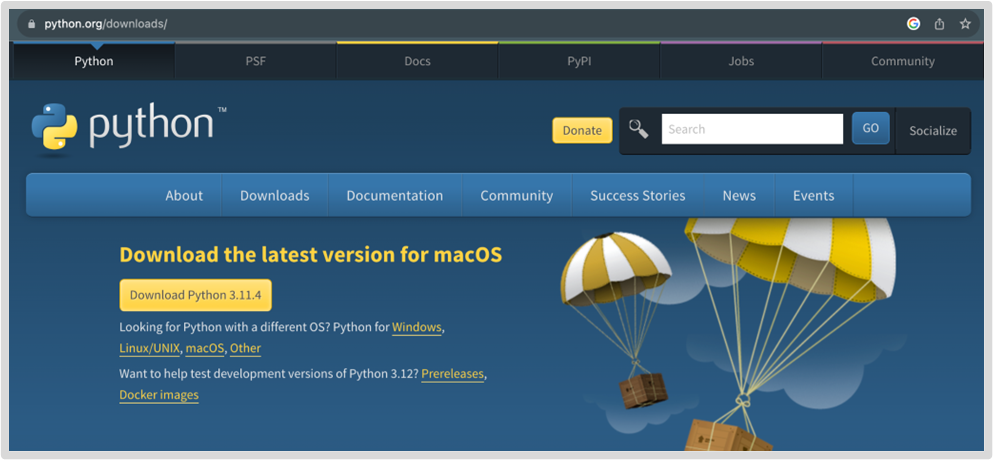Go to the Jobs top tab
Image resolution: width=993 pixels, height=460 pixels.
pyautogui.click(x=741, y=61)
